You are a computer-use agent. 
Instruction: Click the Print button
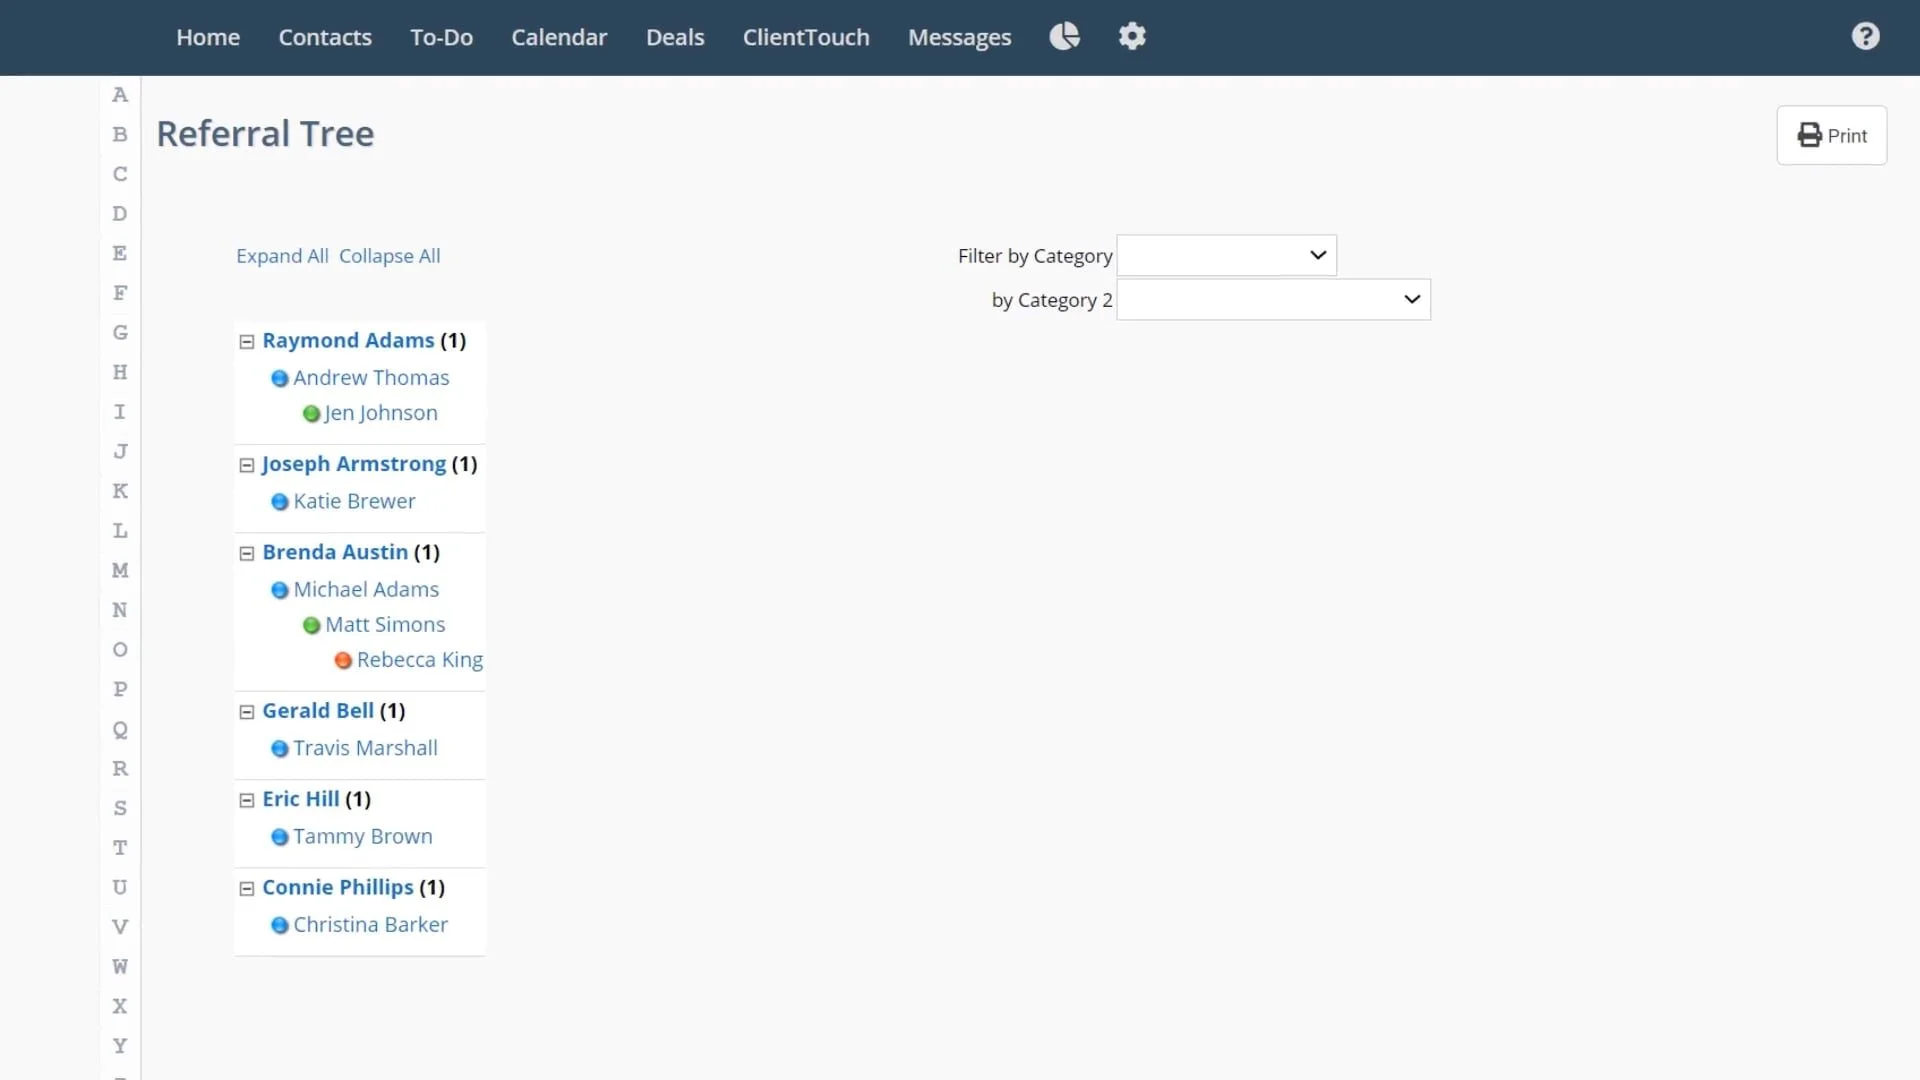(1831, 135)
